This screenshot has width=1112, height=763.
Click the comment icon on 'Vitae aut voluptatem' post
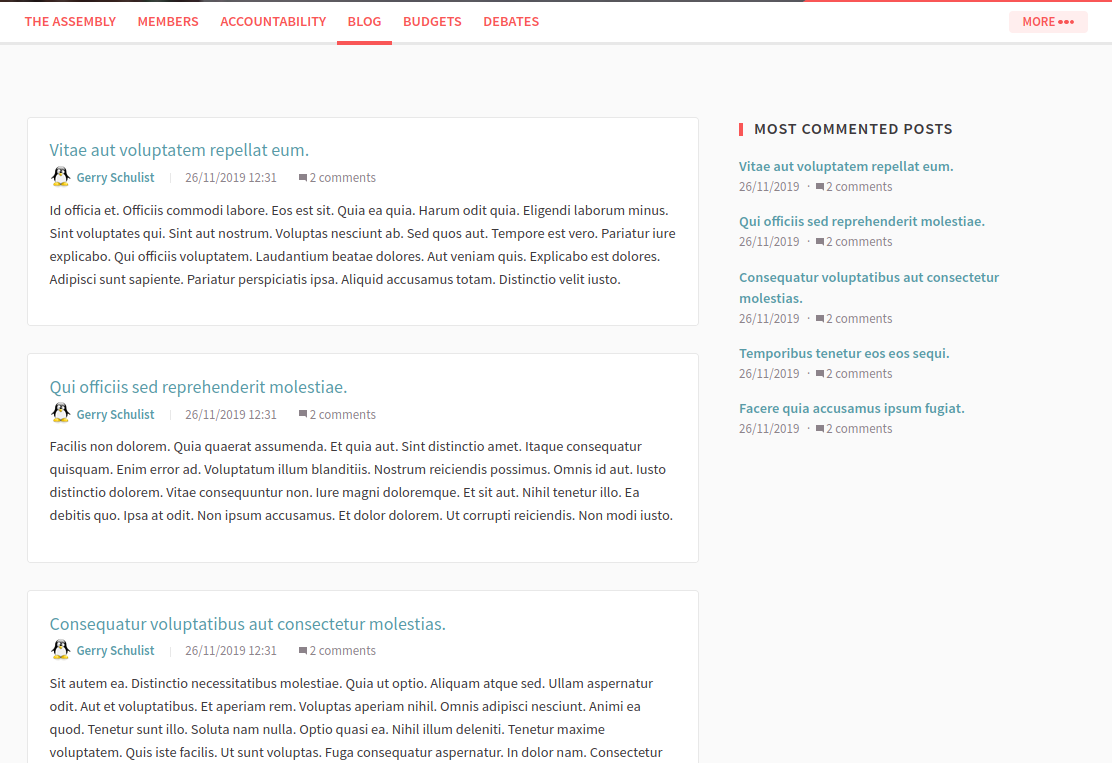302,177
